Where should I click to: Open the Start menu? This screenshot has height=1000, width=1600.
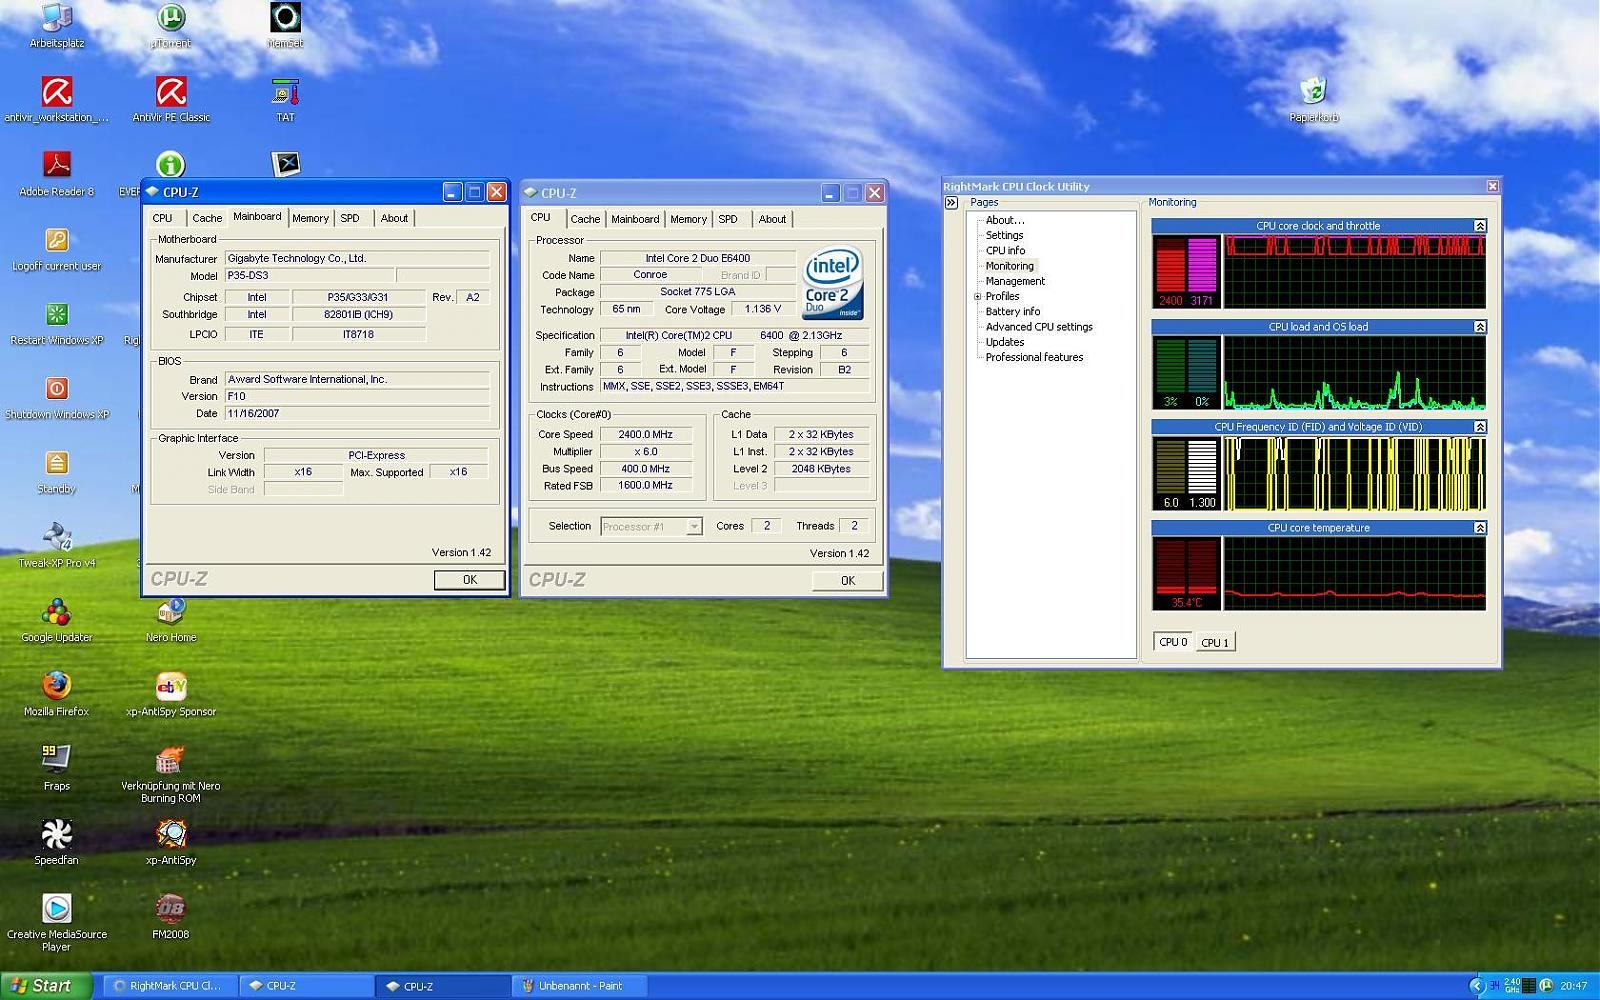[x=46, y=986]
